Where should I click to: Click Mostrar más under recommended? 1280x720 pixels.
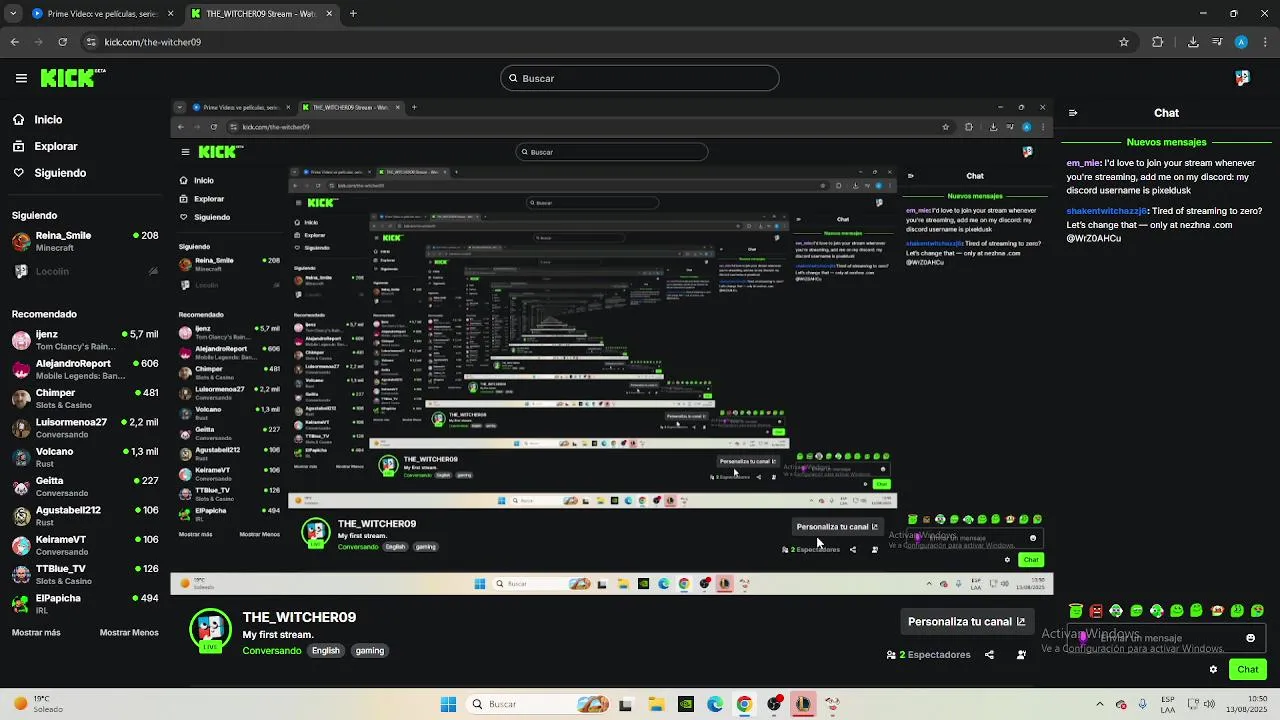pos(36,632)
